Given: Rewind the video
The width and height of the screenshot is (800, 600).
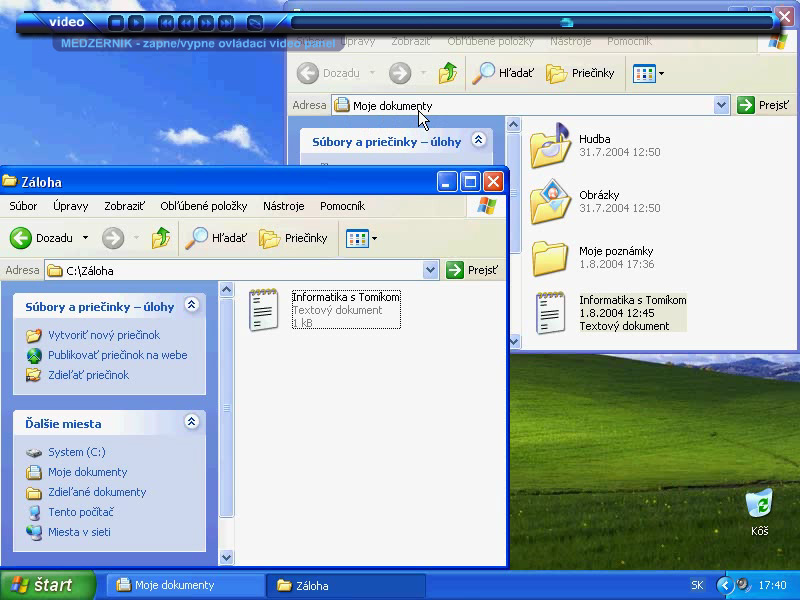Looking at the screenshot, I should click(x=186, y=22).
